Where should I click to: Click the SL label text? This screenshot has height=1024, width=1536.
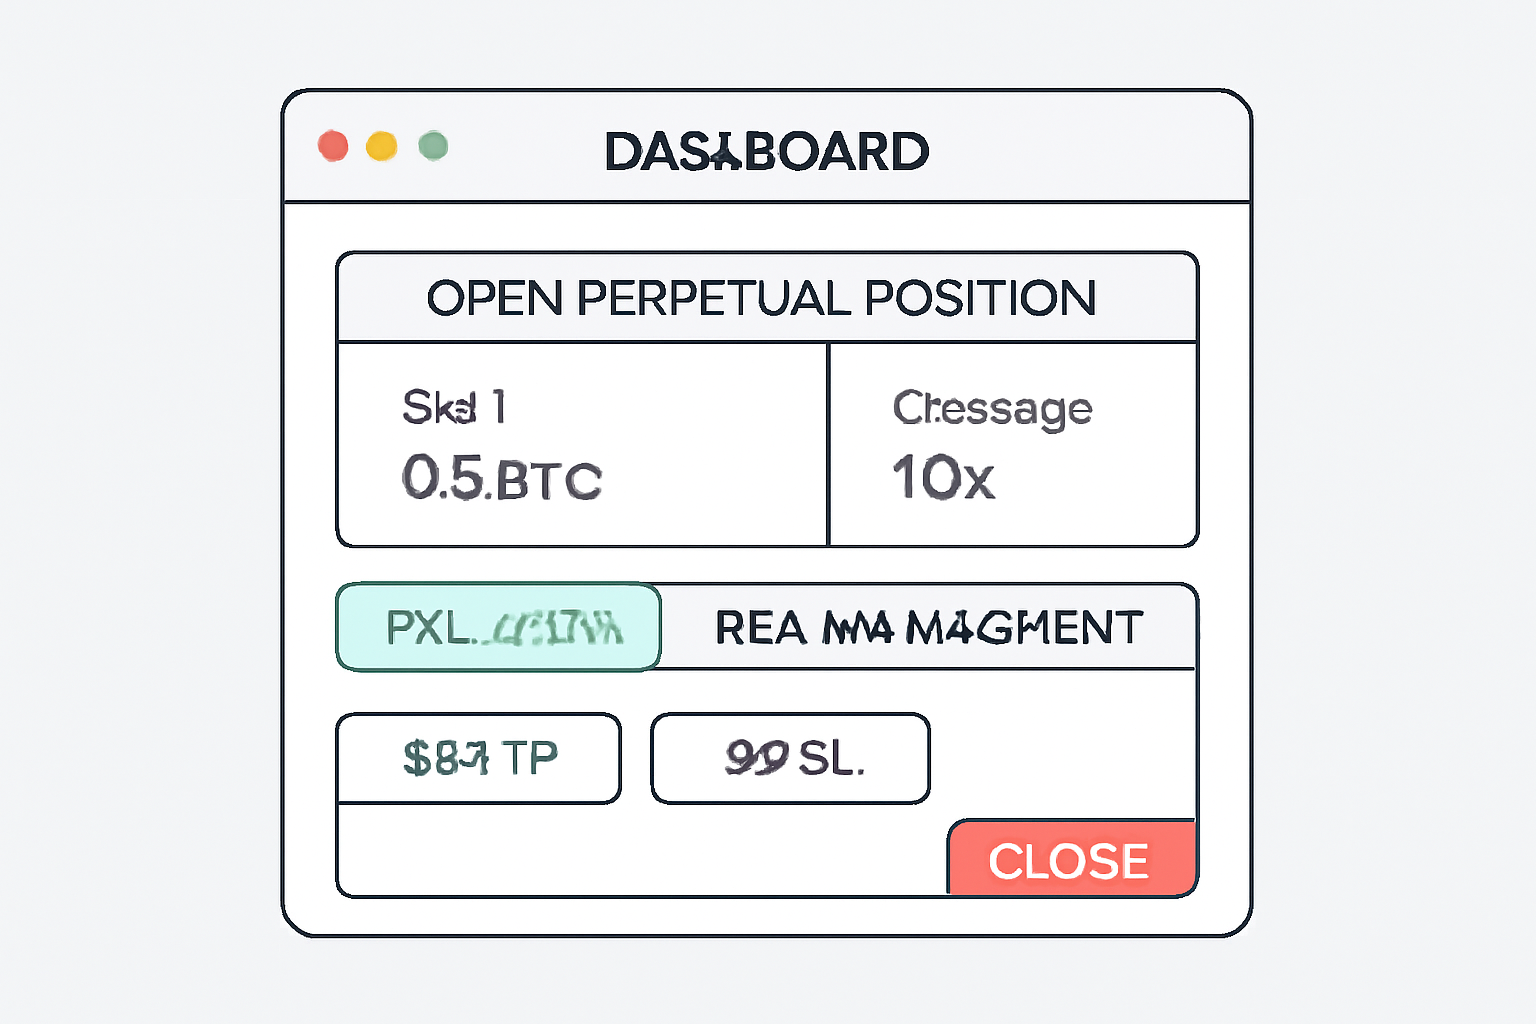click(x=830, y=759)
